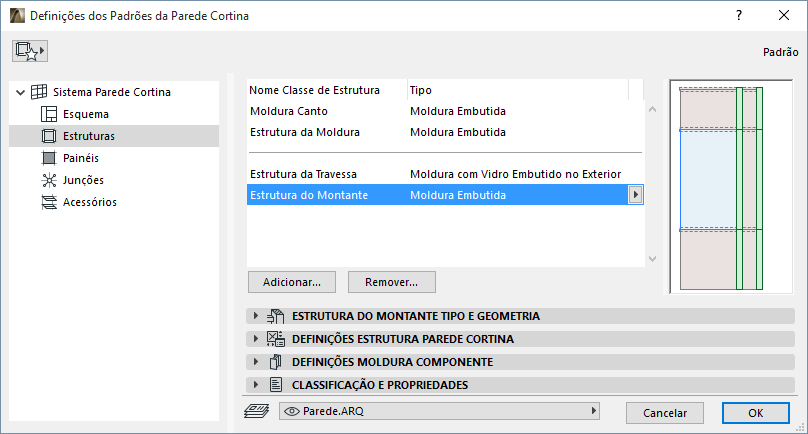Viewport: 808px width, 434px height.
Task: Click the Classificação e Propriedades icon
Action: [276, 385]
